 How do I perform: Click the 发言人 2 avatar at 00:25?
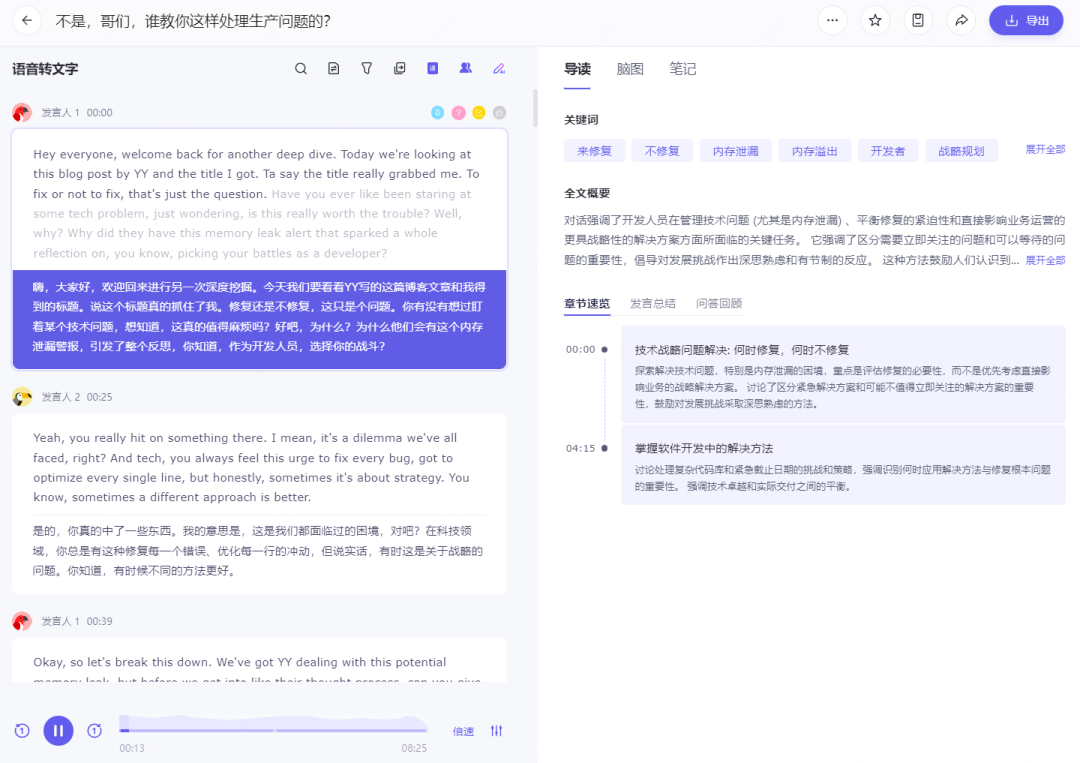[22, 397]
